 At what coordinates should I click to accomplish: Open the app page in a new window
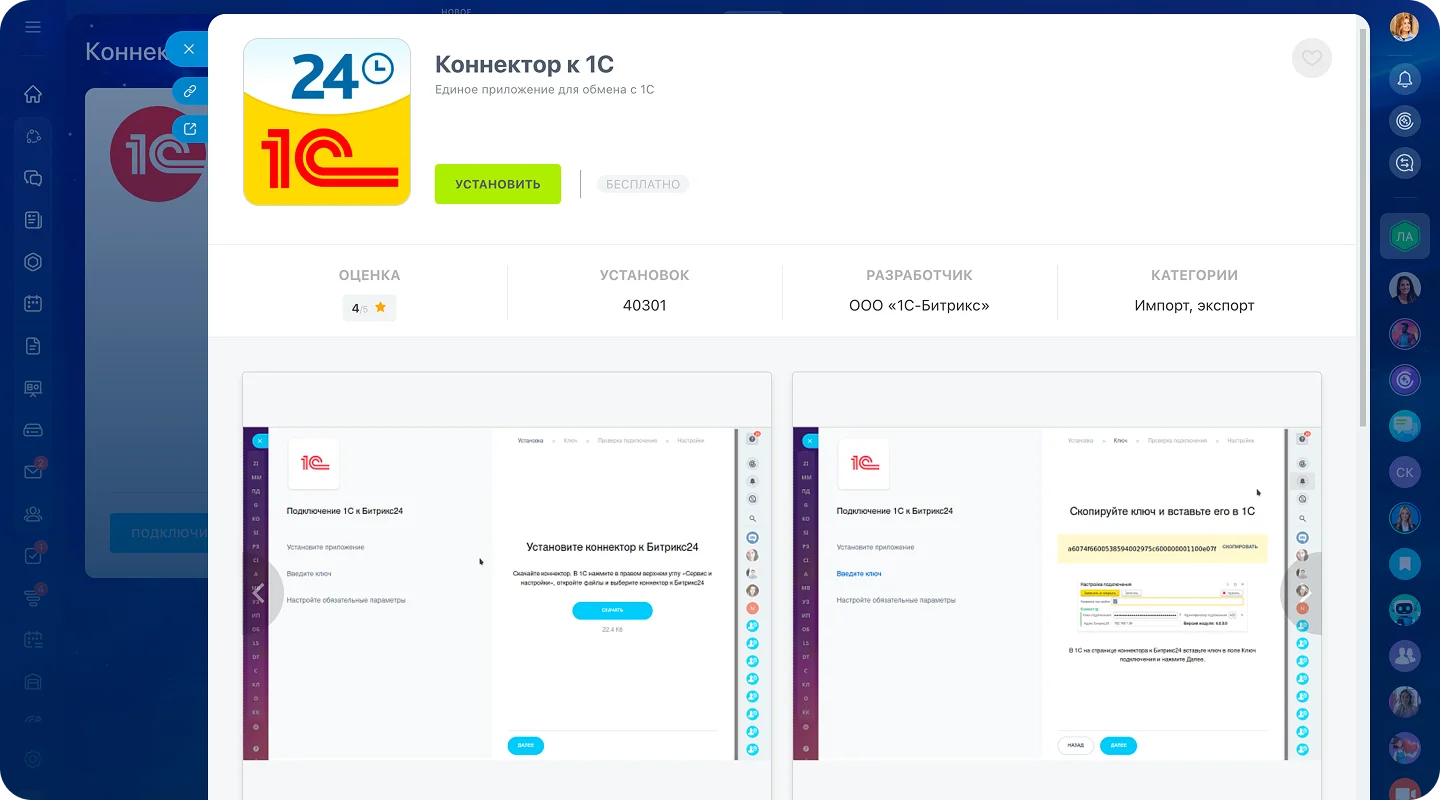pos(190,129)
